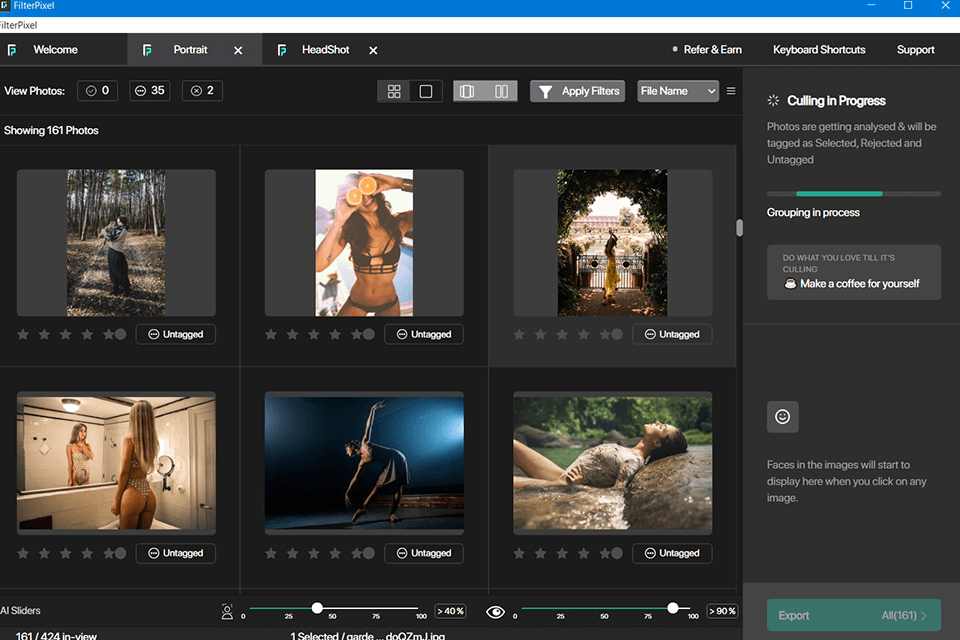960x640 pixels.
Task: Click the face focus slider handle
Action: coord(317,608)
